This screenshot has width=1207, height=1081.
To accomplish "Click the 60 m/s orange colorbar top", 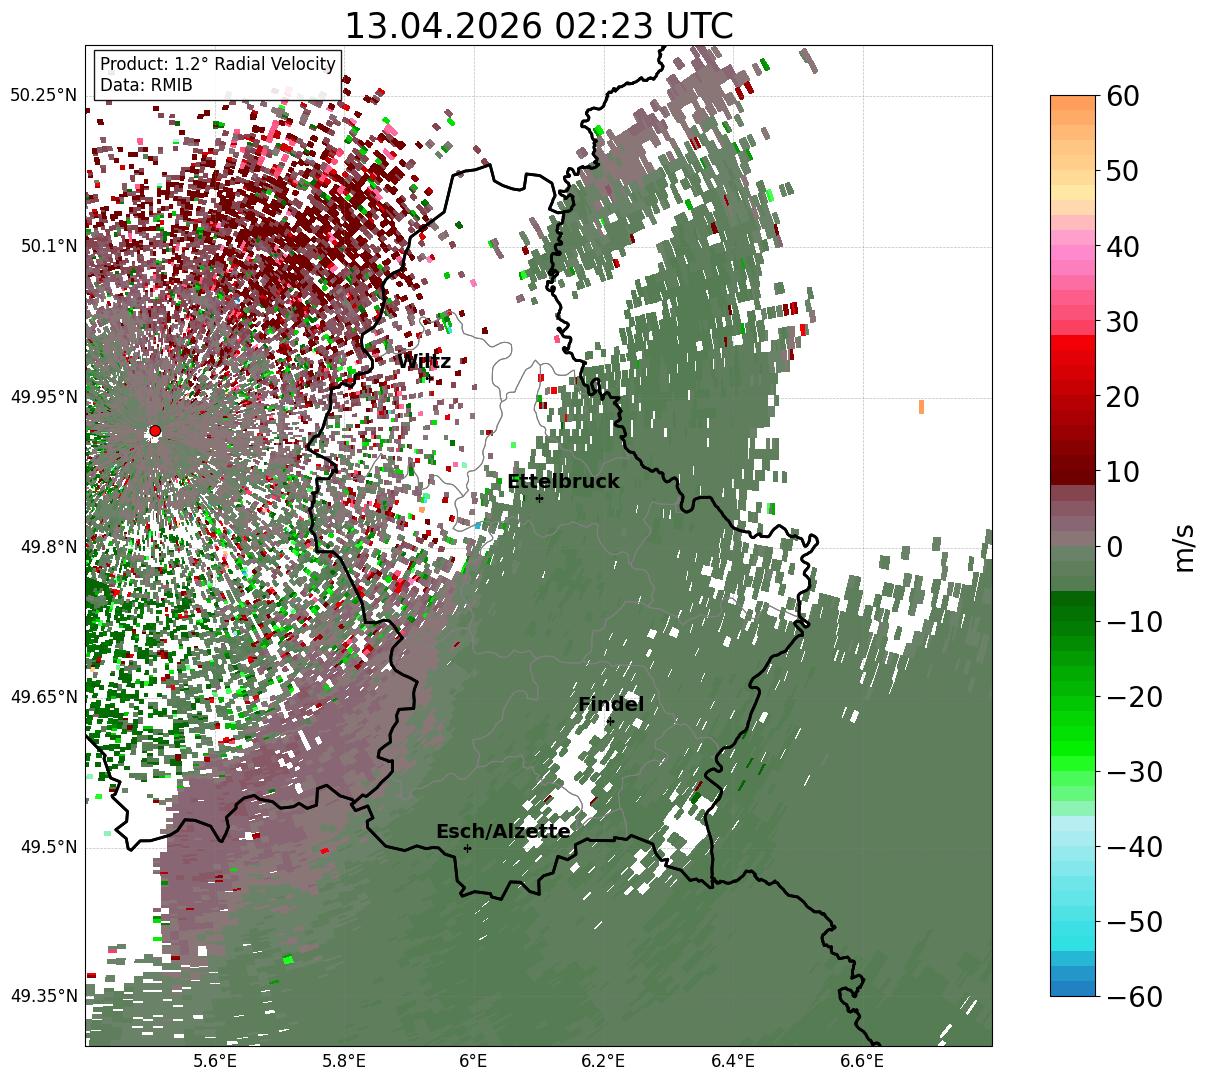I will pos(1073,103).
